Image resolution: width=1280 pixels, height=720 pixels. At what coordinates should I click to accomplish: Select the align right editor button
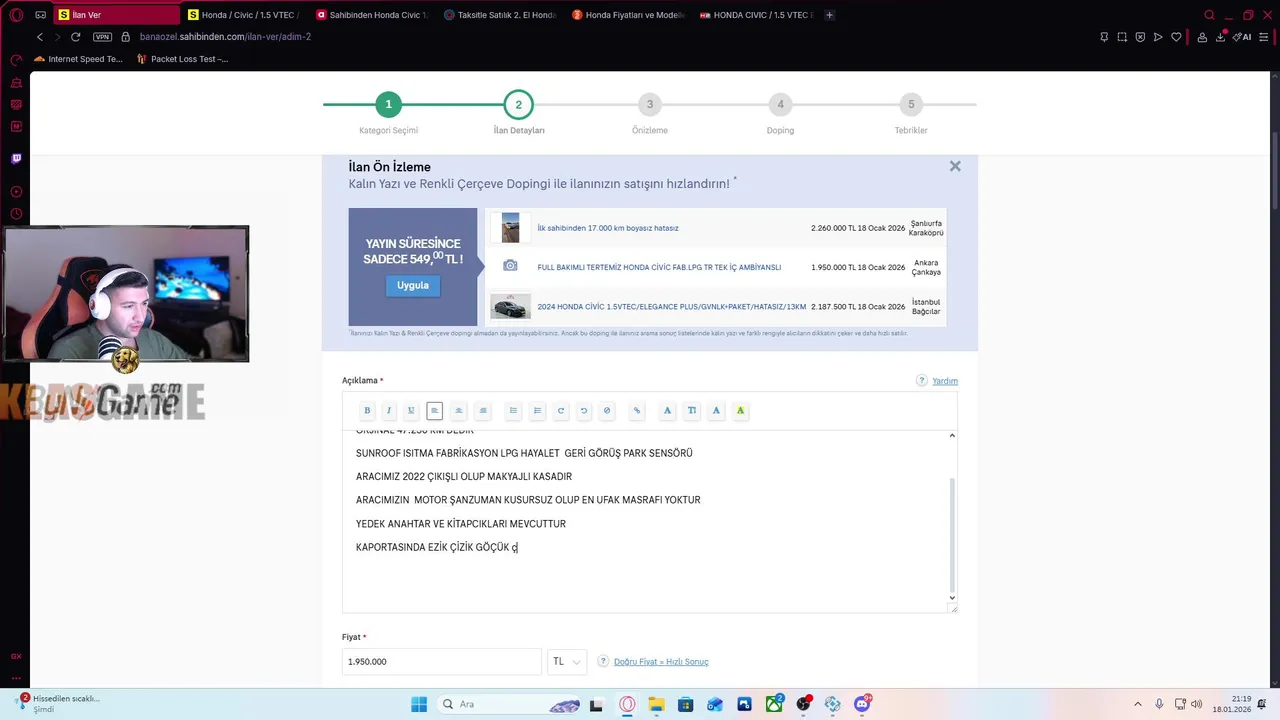coord(483,411)
